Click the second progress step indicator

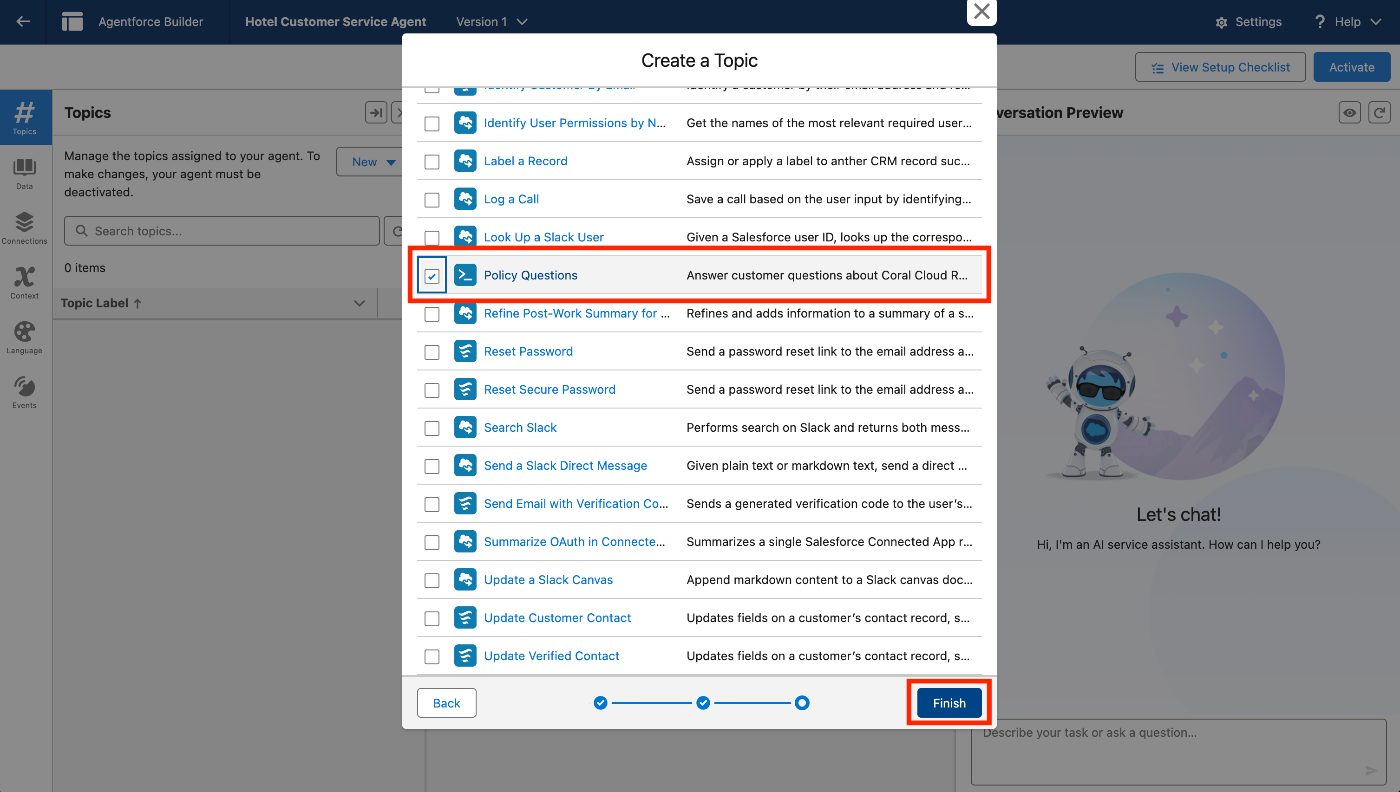703,703
